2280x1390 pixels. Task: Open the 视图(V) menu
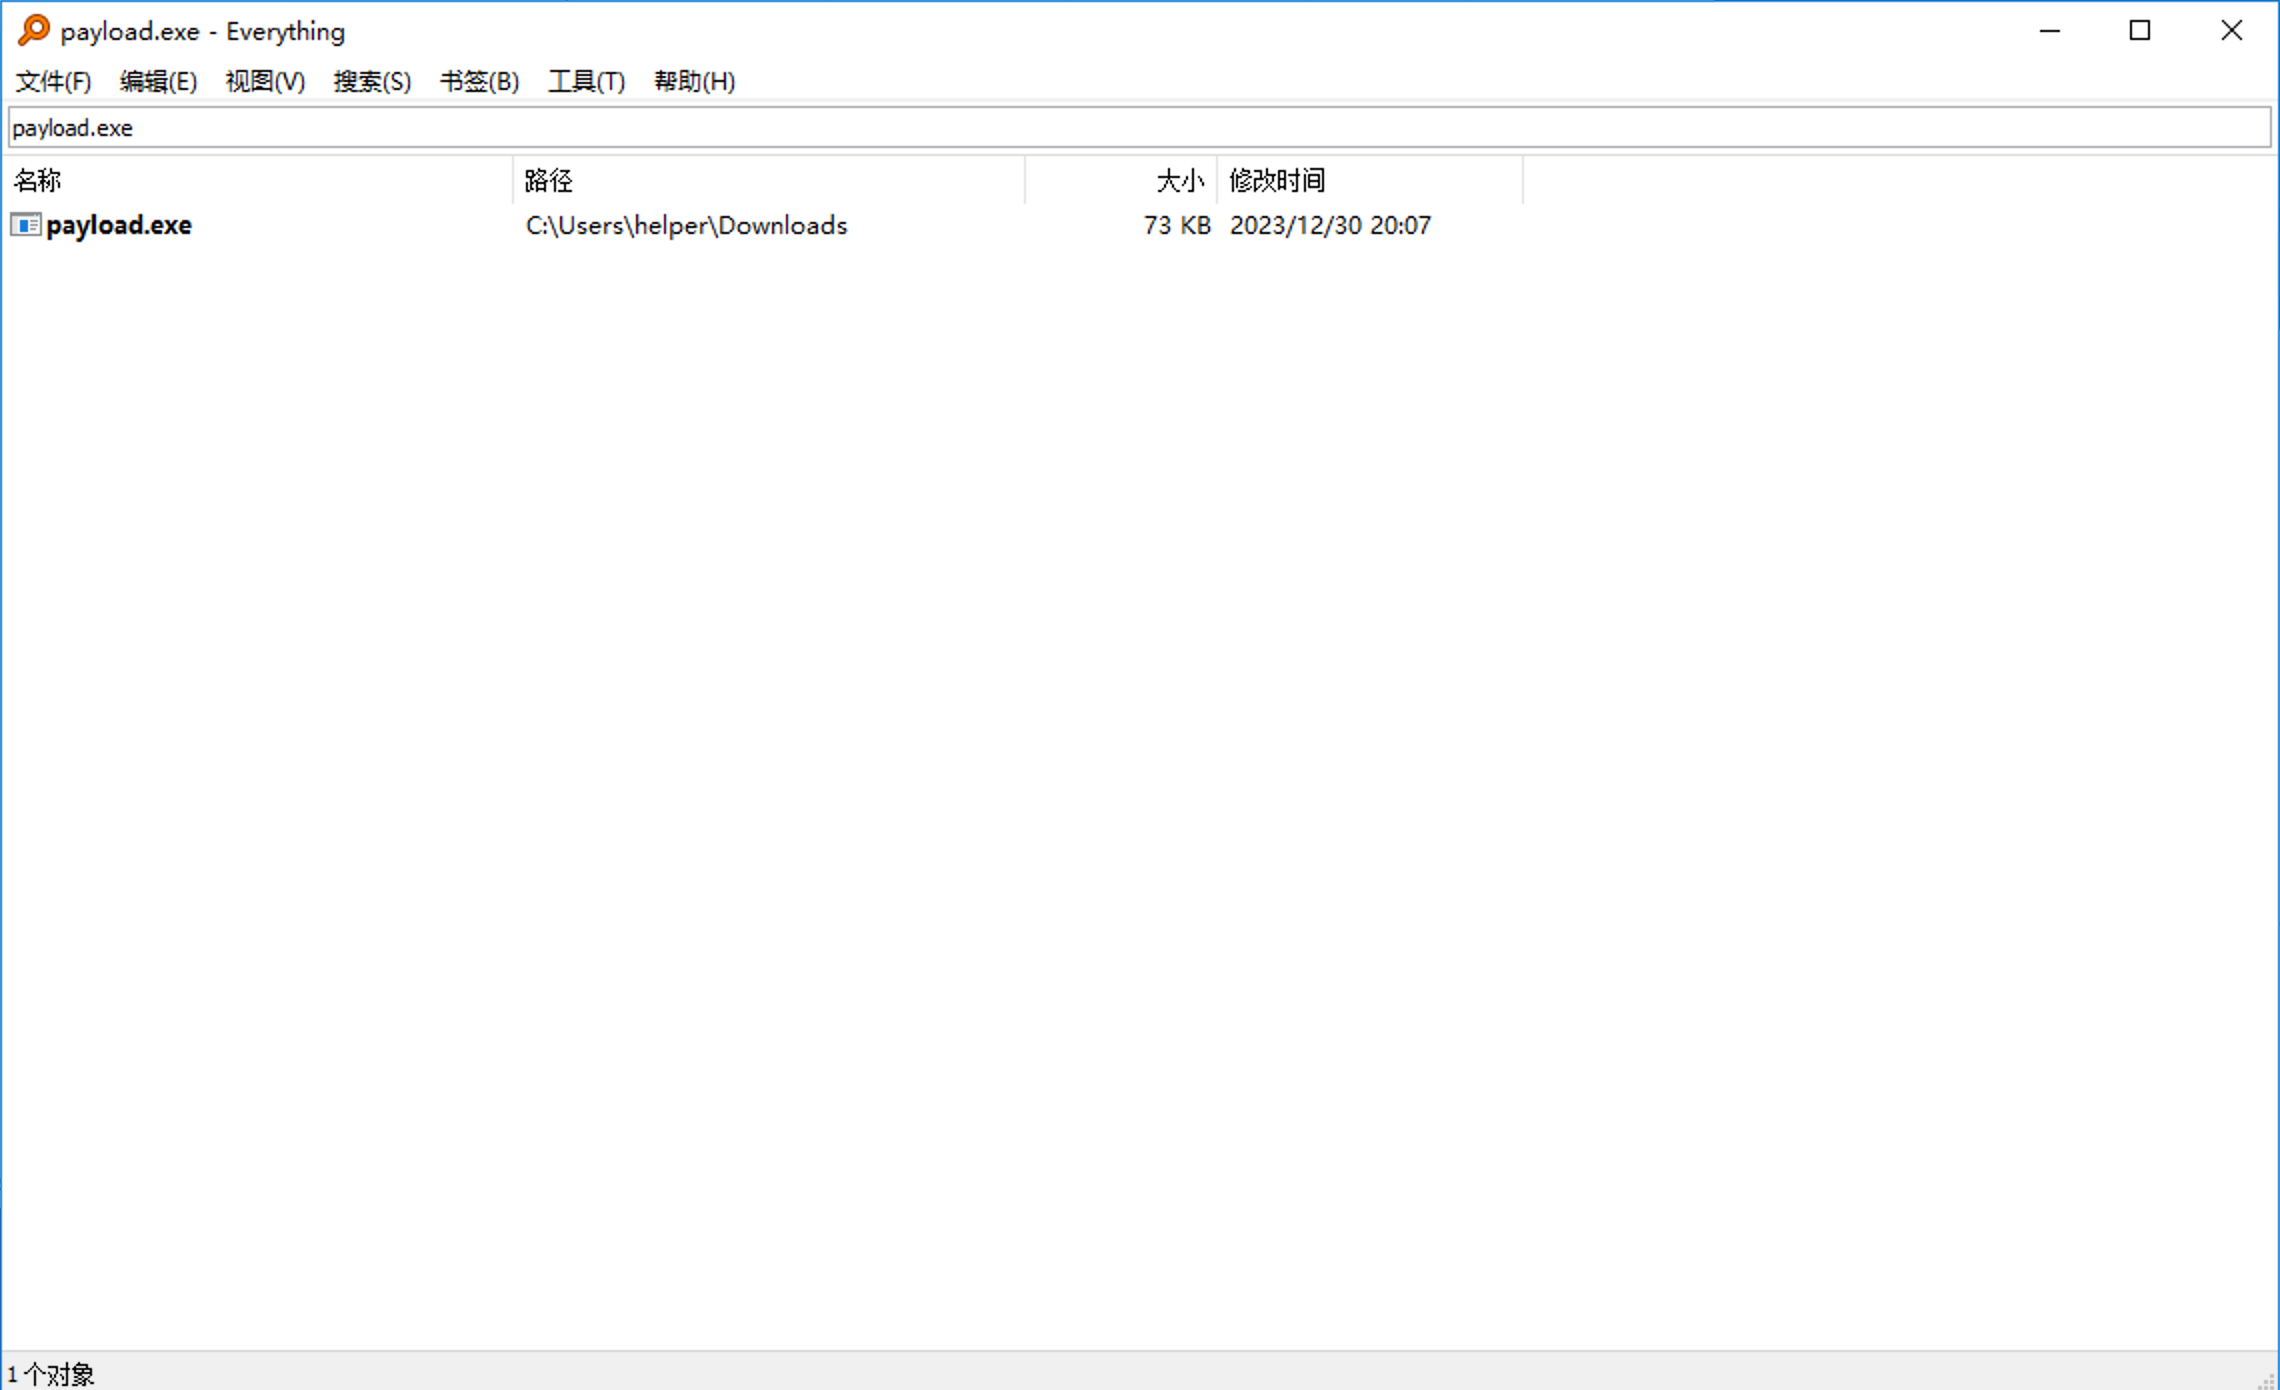tap(264, 81)
